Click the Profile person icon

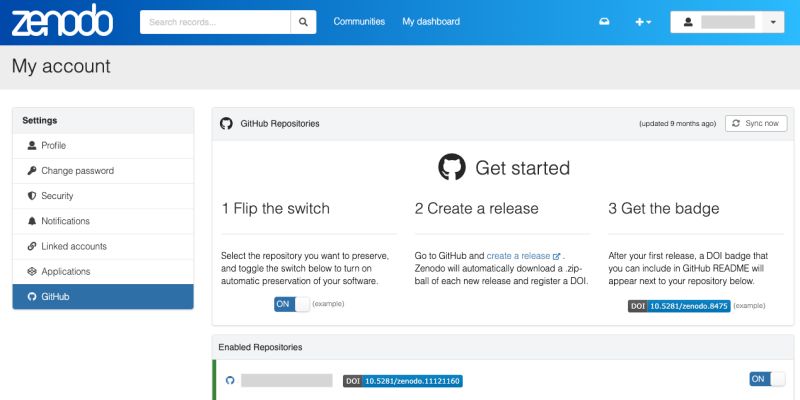[32, 145]
